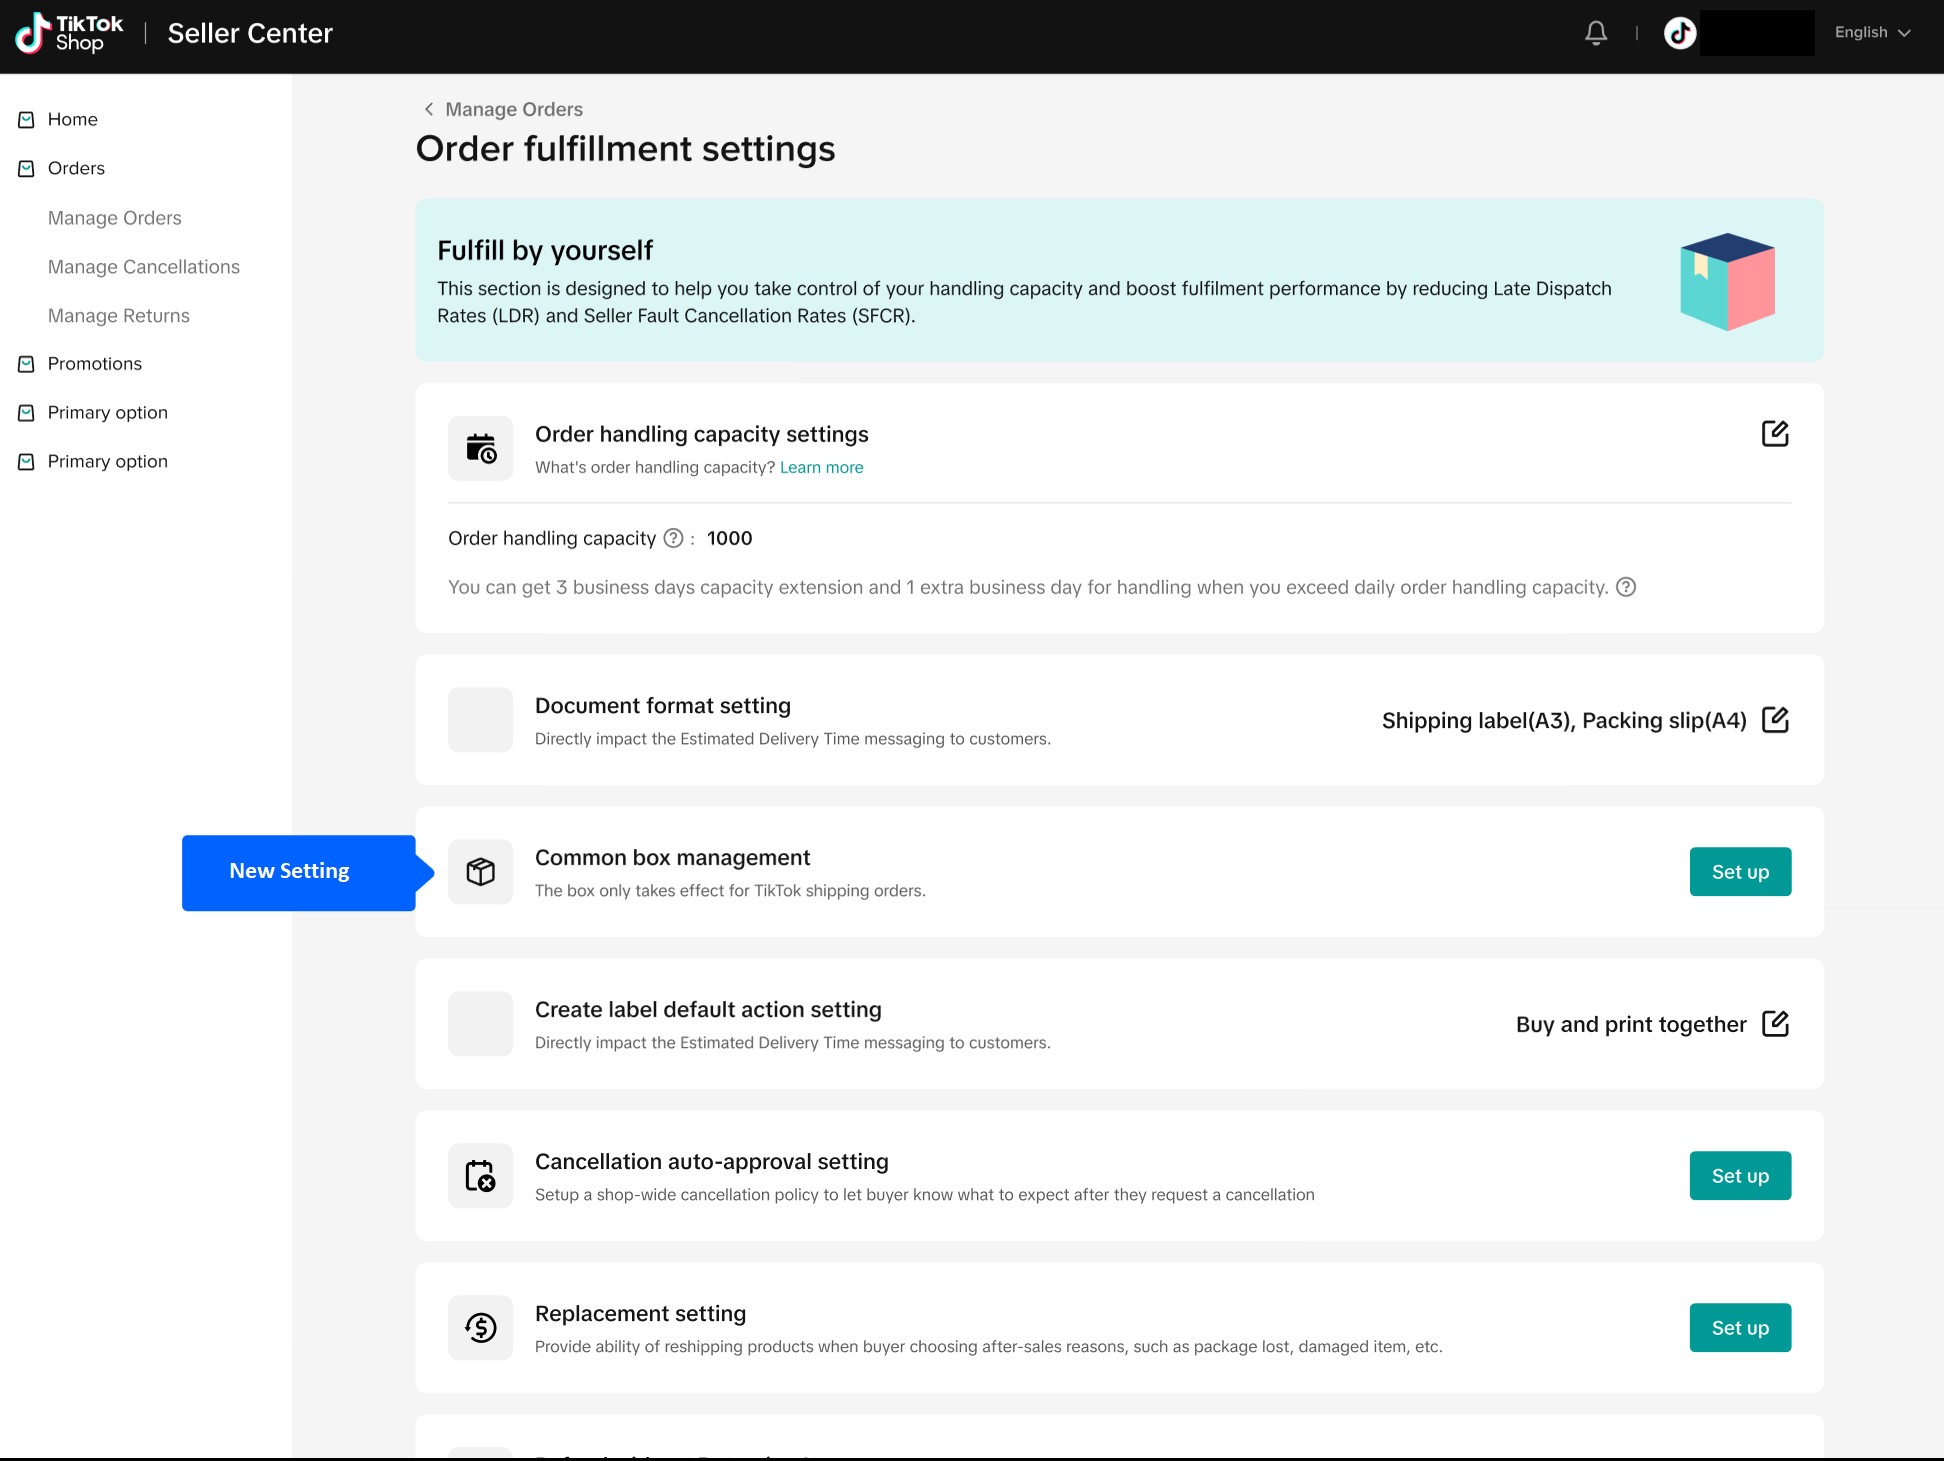The width and height of the screenshot is (1944, 1461).
Task: Open Manage Returns in sidebar
Action: (x=119, y=316)
